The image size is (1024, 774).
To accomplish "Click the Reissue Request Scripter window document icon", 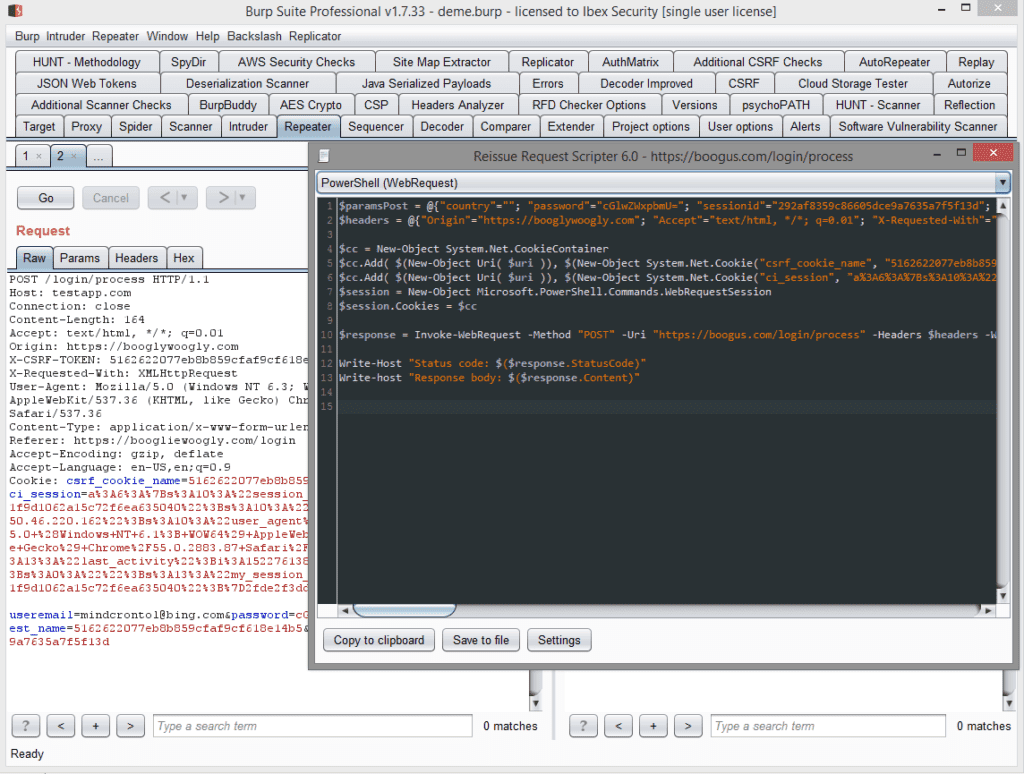I will point(324,156).
